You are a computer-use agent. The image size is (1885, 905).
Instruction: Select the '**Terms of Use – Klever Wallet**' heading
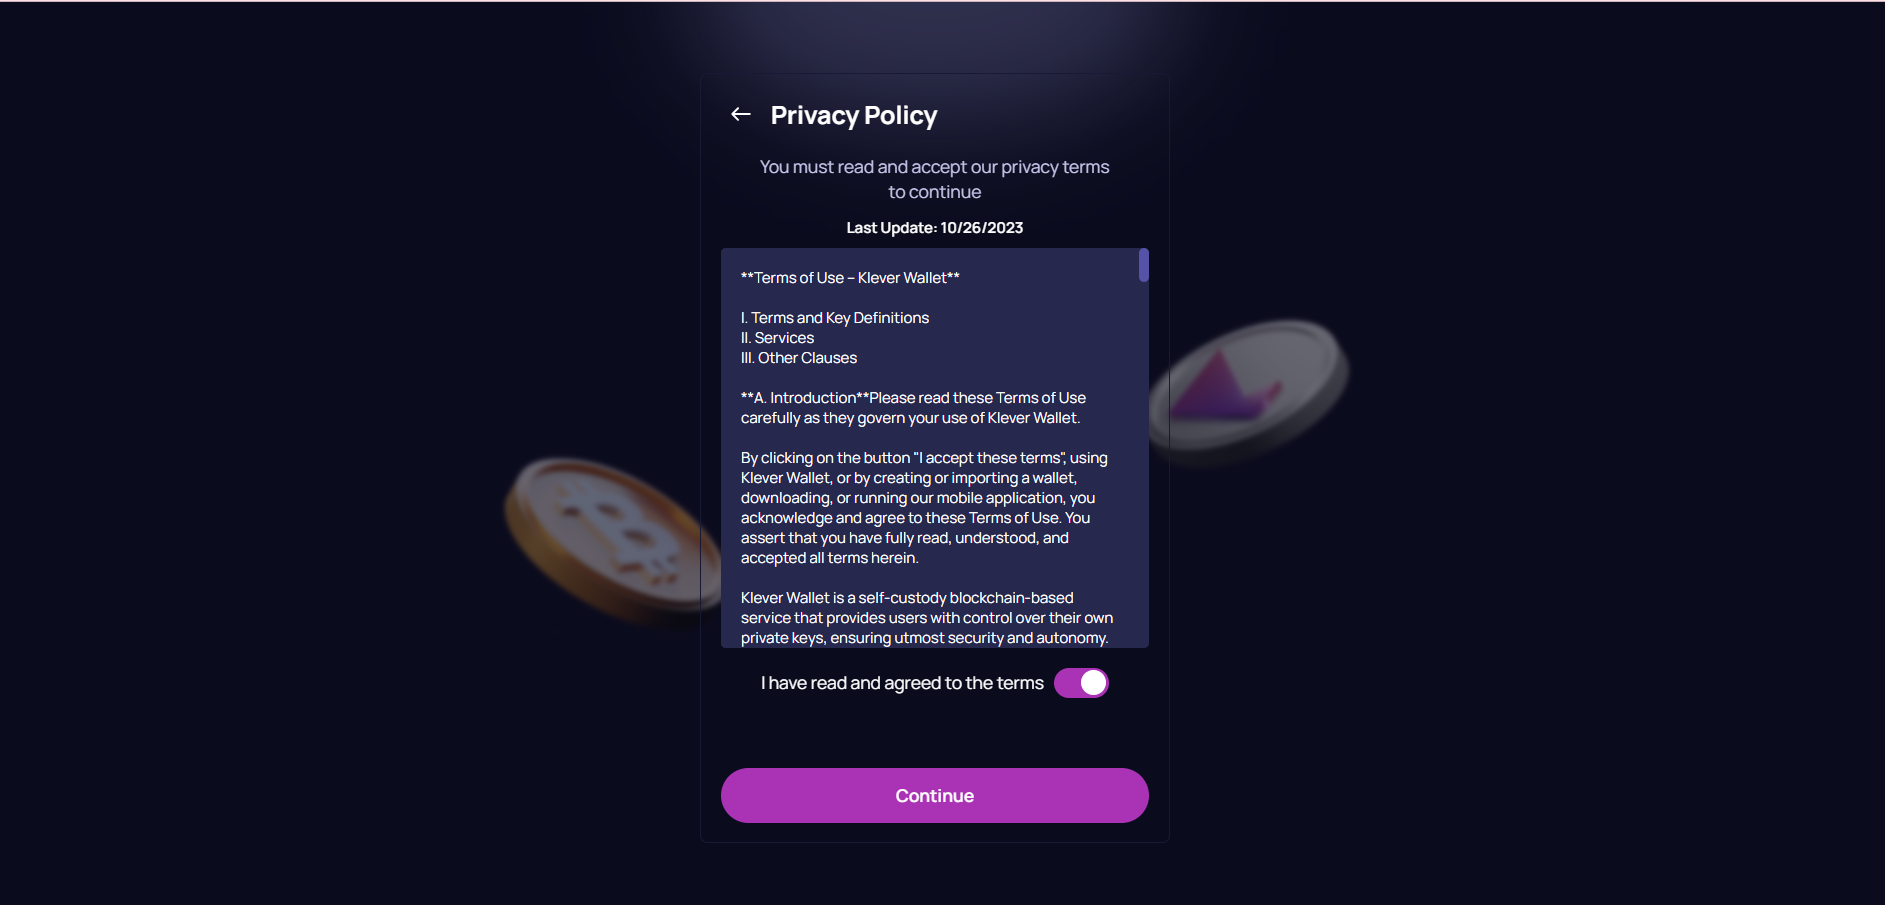[848, 277]
